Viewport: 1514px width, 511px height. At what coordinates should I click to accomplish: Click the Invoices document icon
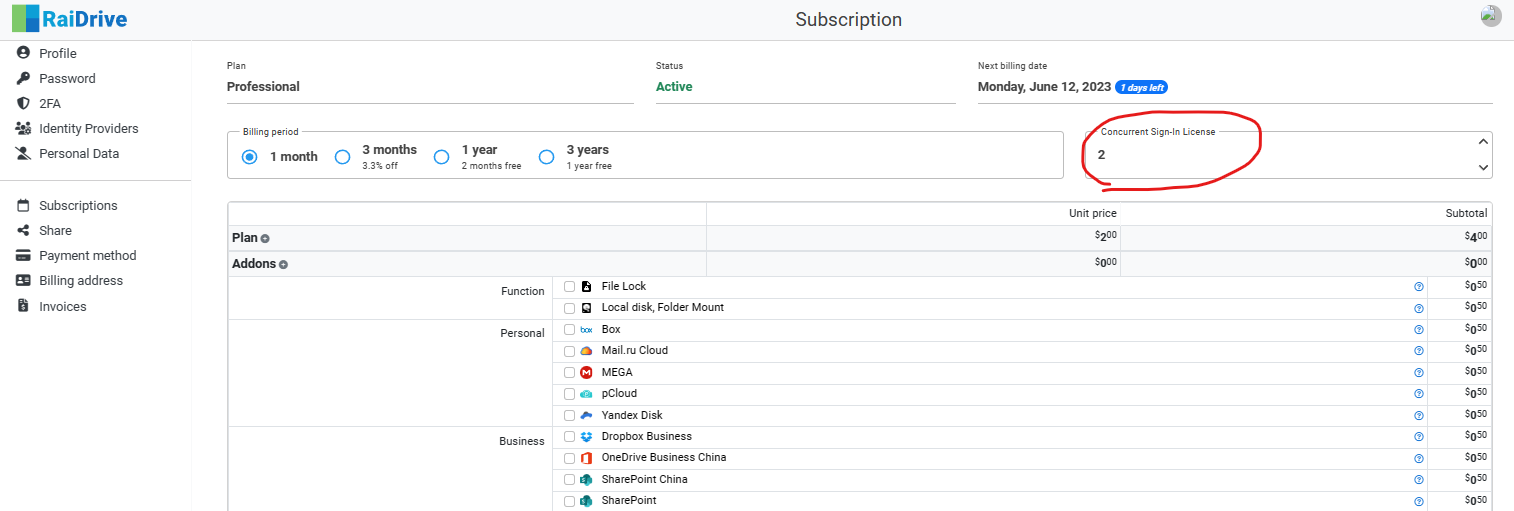click(x=23, y=306)
